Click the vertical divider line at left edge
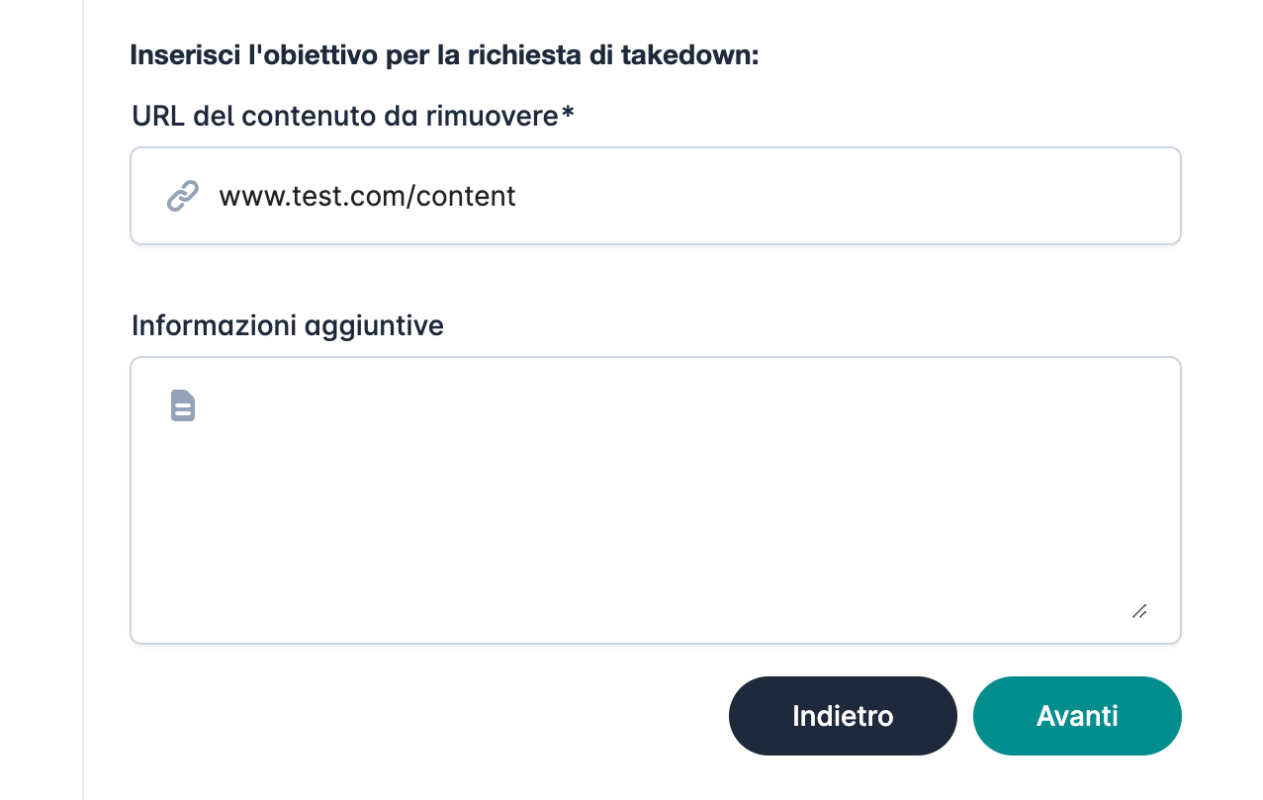 point(83,400)
